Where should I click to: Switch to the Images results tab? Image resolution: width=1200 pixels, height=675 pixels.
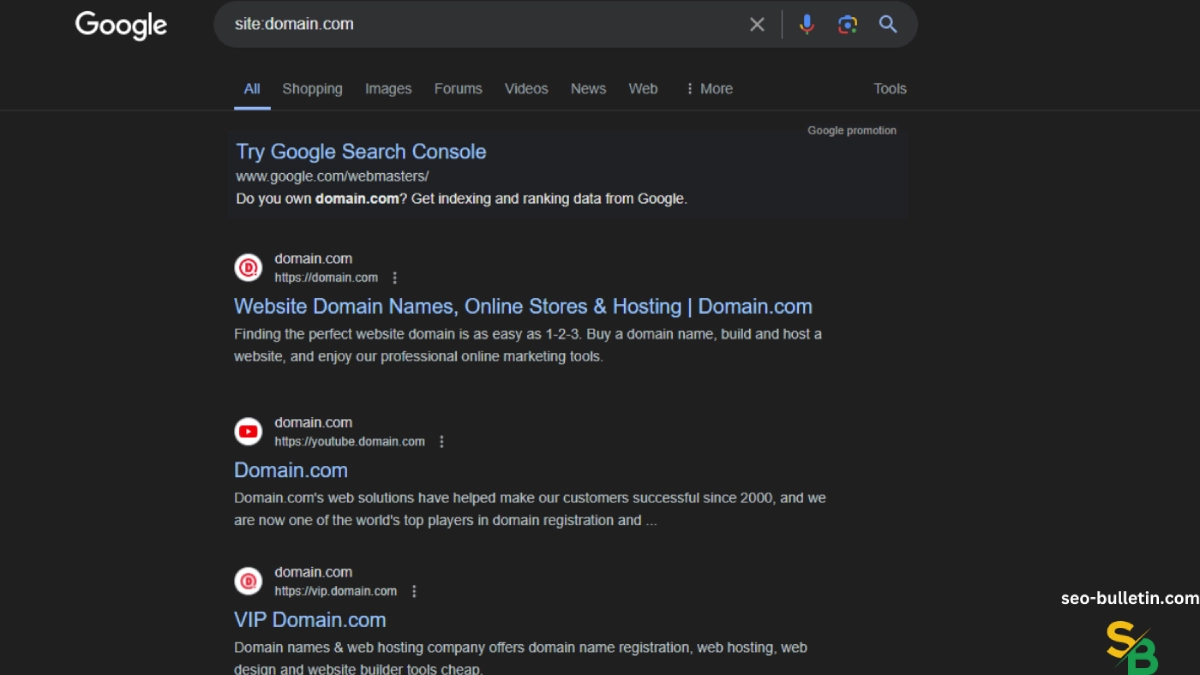(388, 88)
